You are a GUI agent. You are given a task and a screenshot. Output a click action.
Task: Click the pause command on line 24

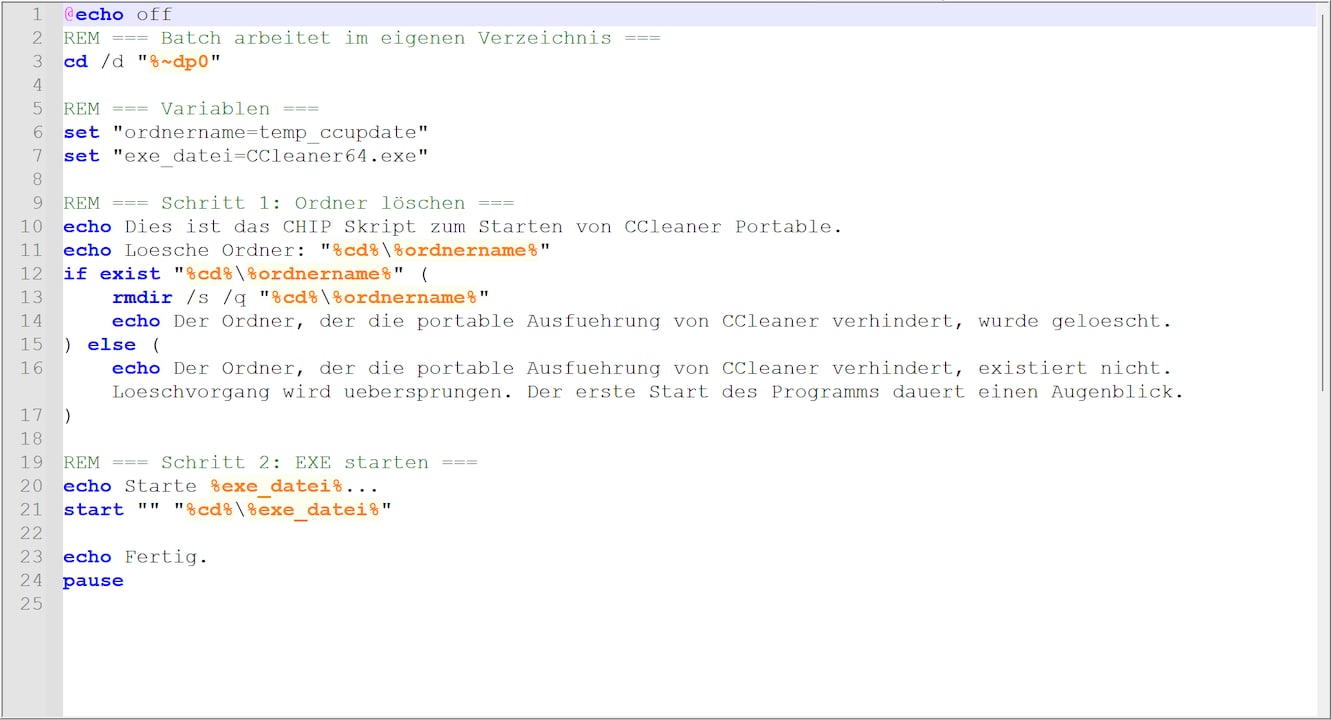click(x=92, y=580)
